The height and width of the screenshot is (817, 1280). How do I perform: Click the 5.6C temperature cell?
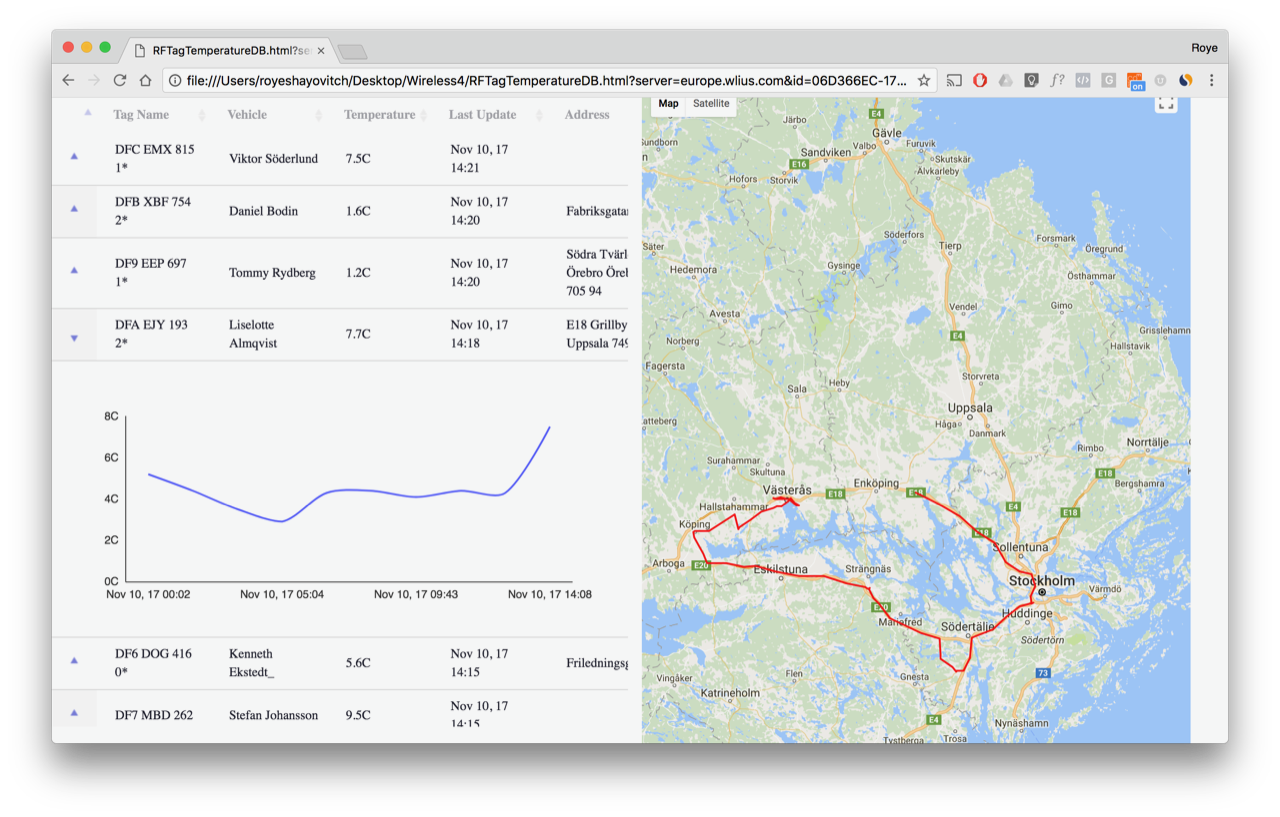tap(358, 663)
